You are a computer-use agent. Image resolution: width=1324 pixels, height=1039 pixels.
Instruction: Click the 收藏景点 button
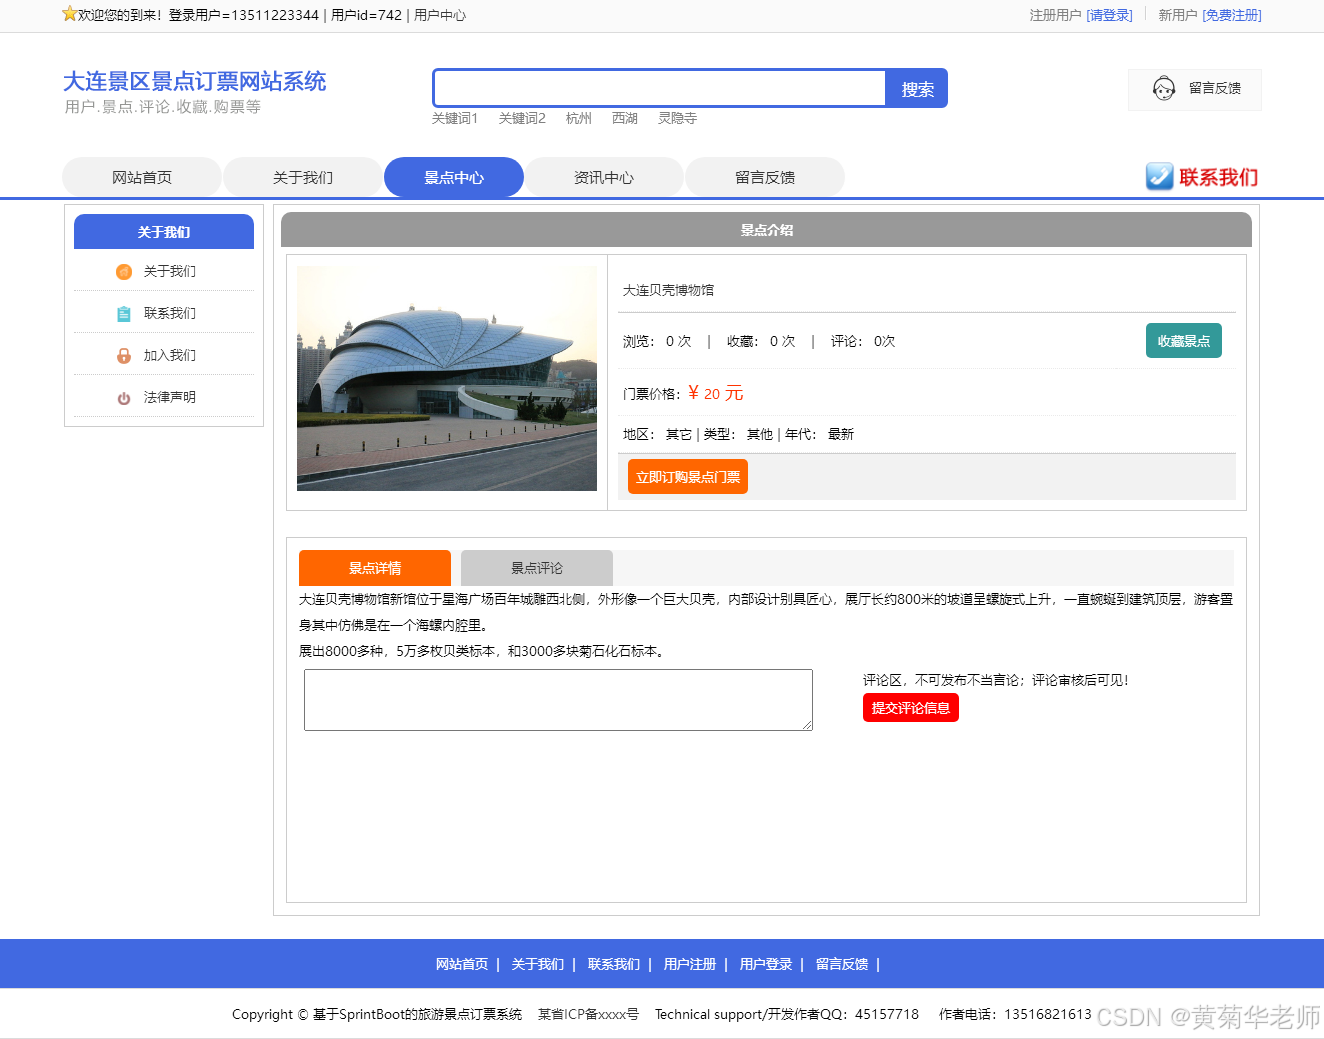click(1184, 341)
